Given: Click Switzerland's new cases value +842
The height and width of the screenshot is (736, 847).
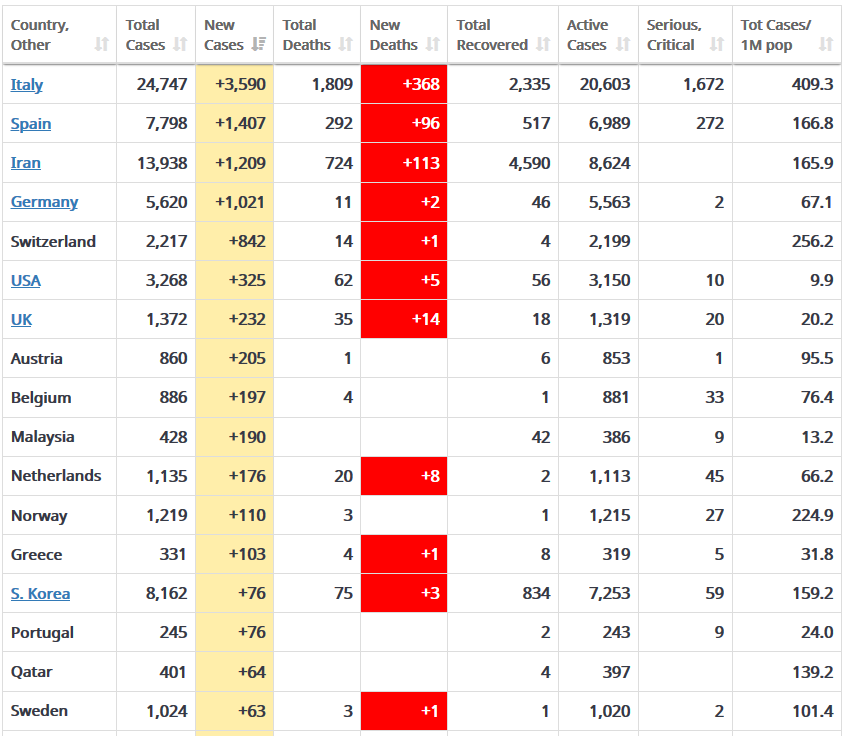Looking at the screenshot, I should (x=247, y=241).
